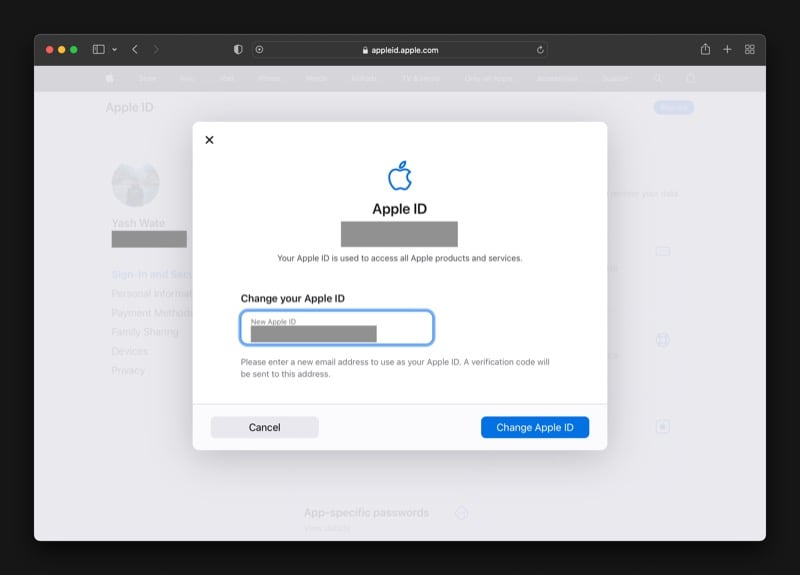Viewport: 800px width, 575px height.
Task: Open Privacy in the background sidebar
Action: pyautogui.click(x=128, y=370)
